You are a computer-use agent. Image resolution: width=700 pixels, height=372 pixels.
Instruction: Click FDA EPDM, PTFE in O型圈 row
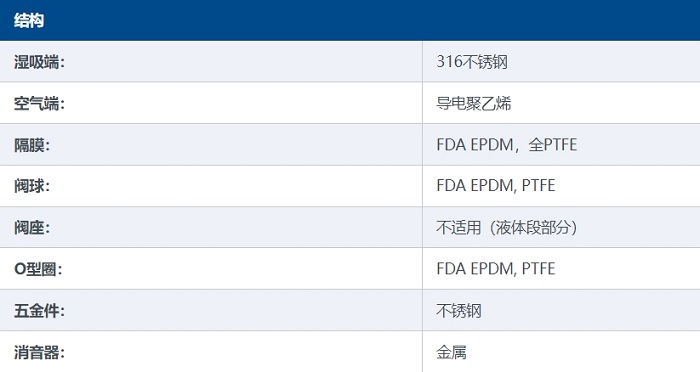tap(496, 269)
